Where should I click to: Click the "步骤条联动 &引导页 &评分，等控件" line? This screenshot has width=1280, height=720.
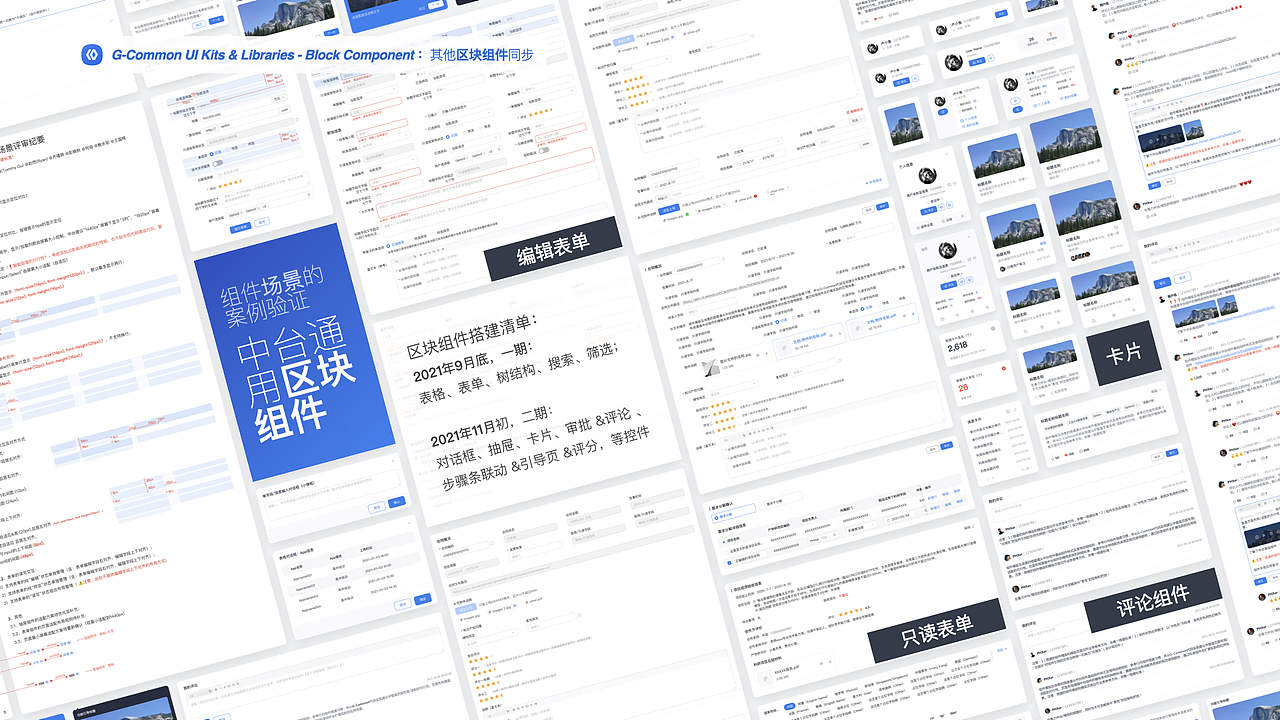pyautogui.click(x=546, y=457)
